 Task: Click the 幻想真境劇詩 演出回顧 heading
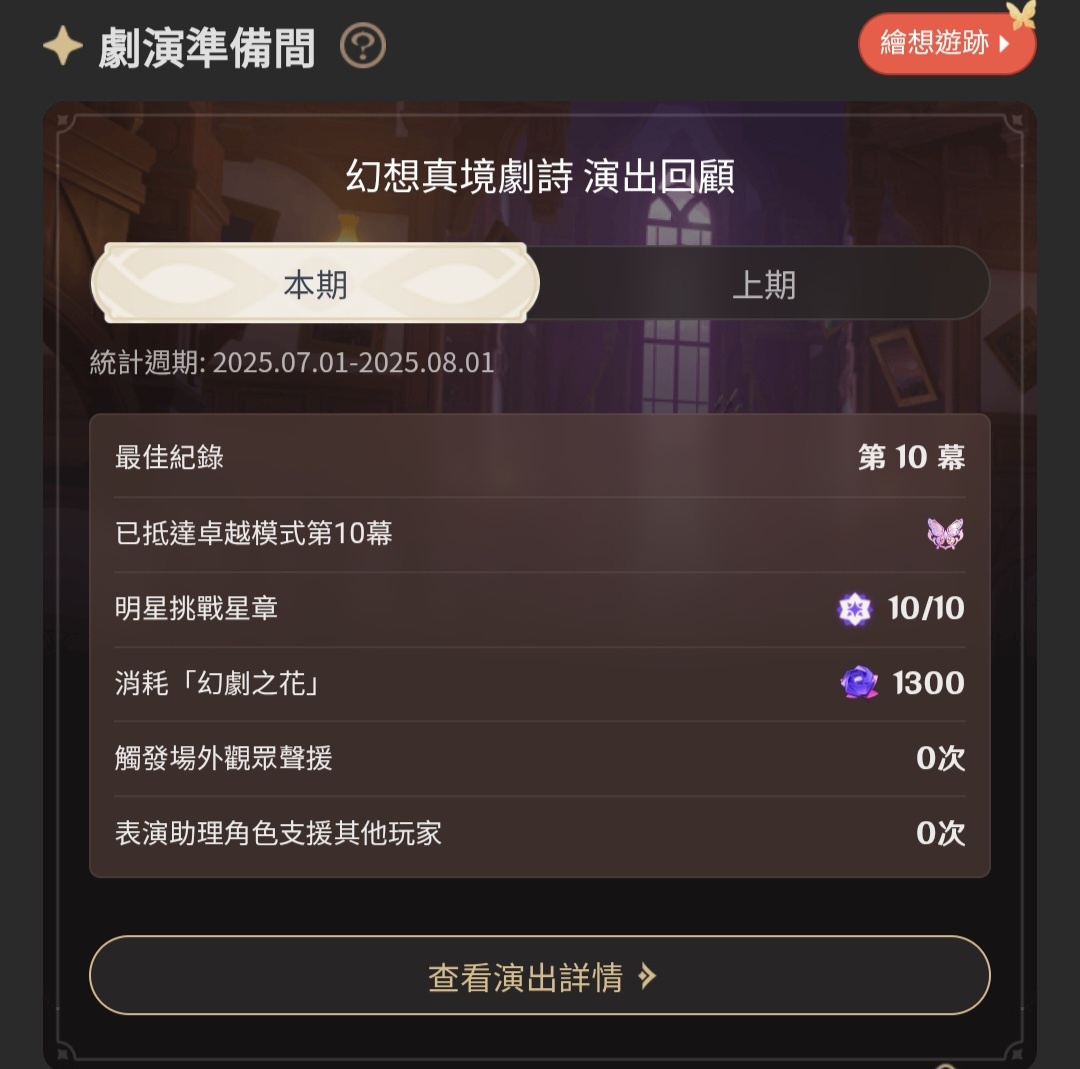click(x=540, y=176)
